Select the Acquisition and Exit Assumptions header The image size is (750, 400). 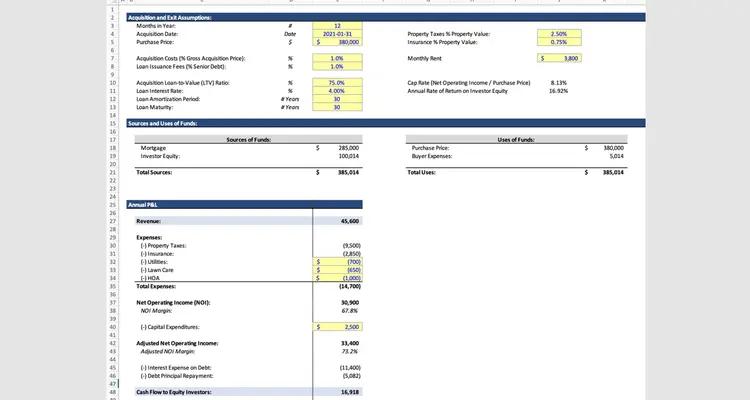click(x=386, y=18)
